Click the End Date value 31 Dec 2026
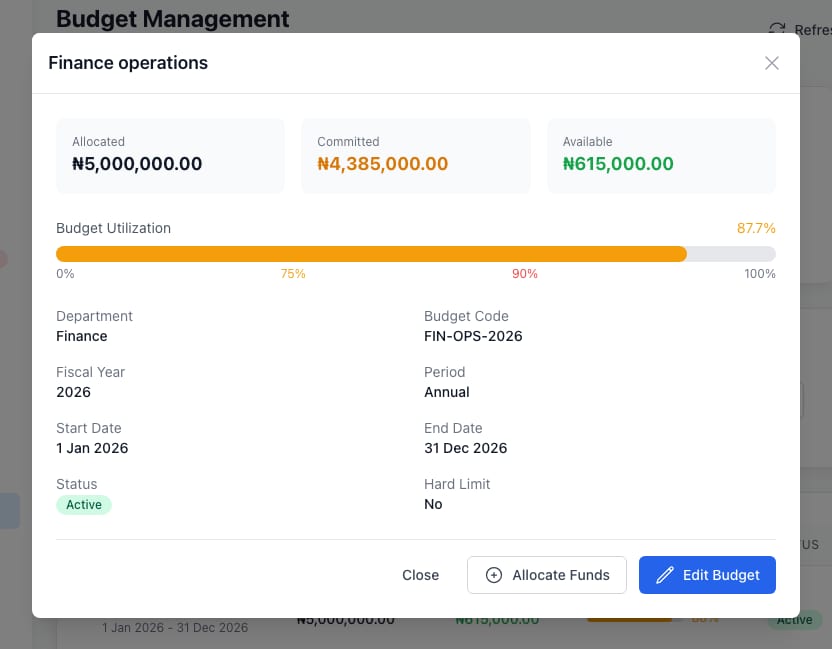The image size is (832, 649). pyautogui.click(x=465, y=448)
